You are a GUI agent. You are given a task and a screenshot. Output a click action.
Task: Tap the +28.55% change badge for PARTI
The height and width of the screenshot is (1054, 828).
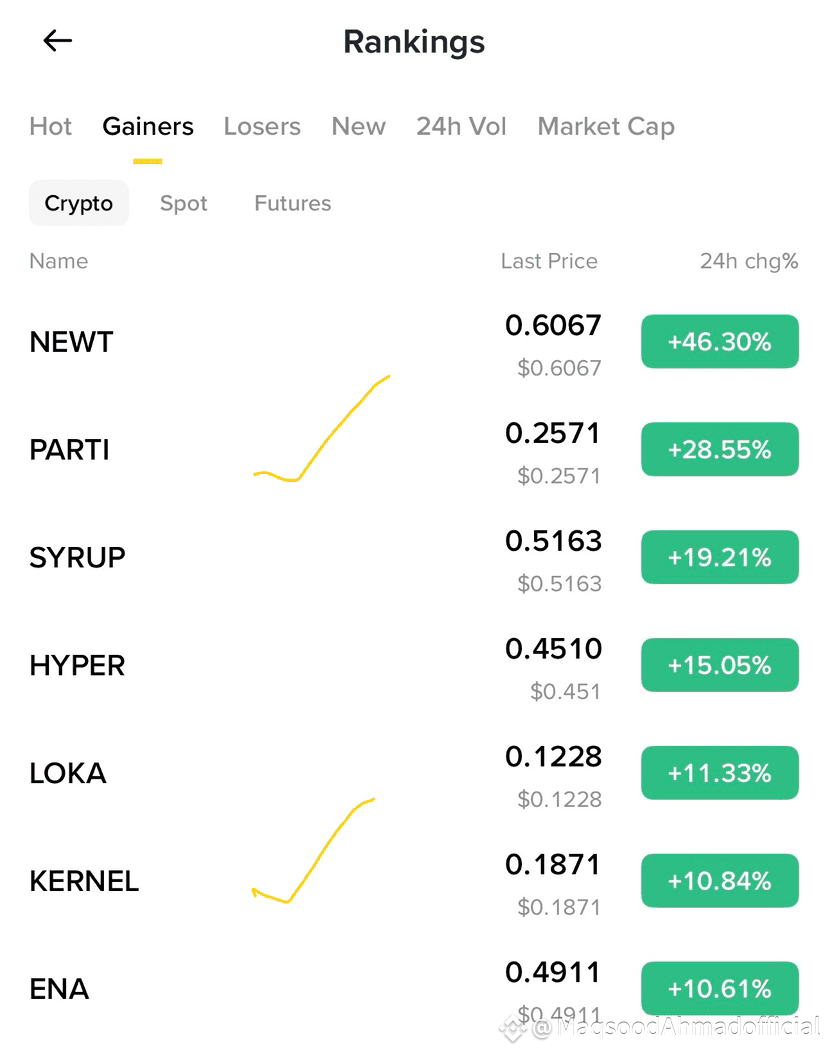(720, 450)
